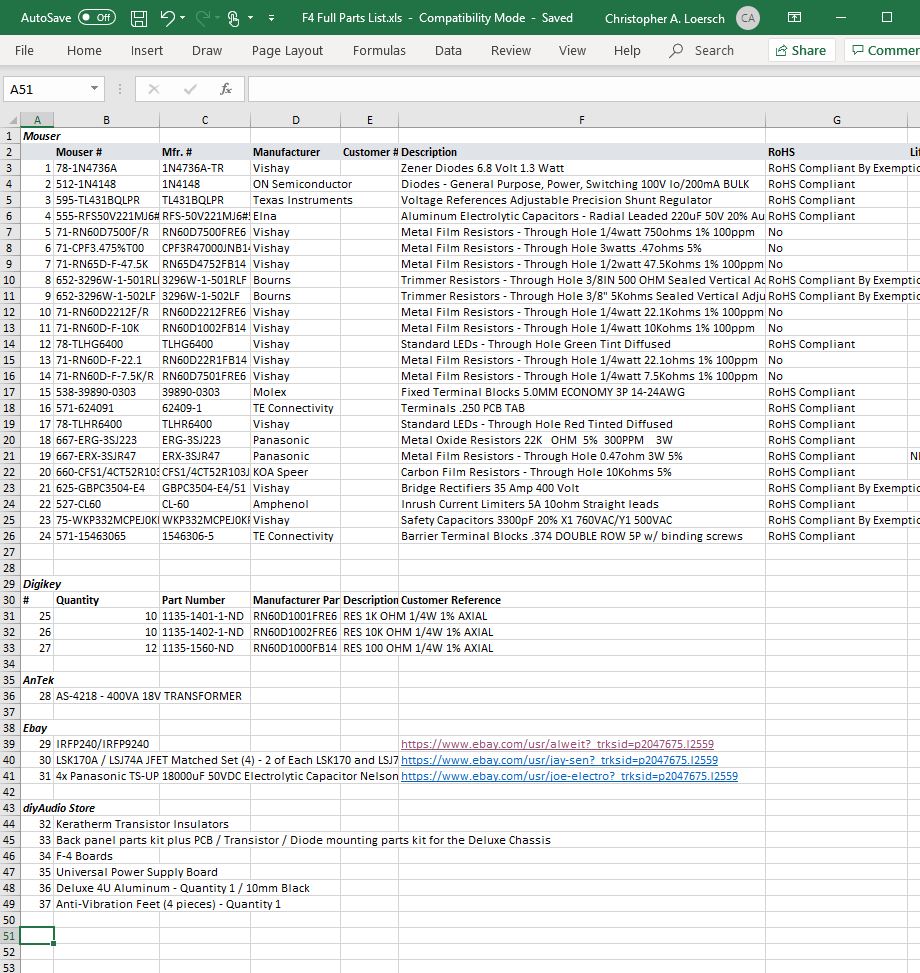920x973 pixels.
Task: Click the Comments button
Action: pos(885,50)
